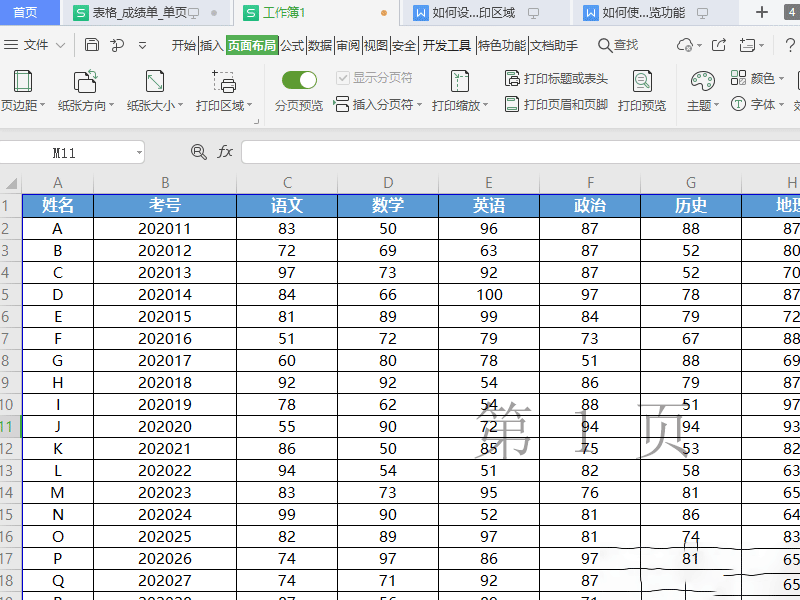The width and height of the screenshot is (800, 600).
Task: Click the page setup dialog launcher
Action: 257,121
